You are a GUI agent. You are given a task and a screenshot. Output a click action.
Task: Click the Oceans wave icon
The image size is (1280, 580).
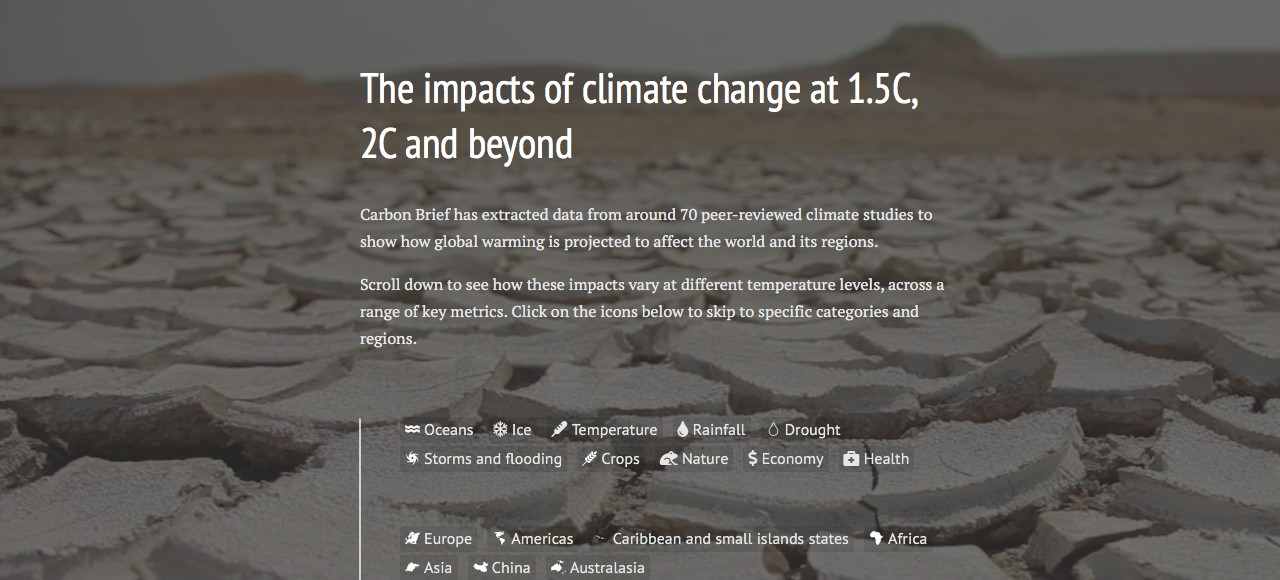pos(412,430)
